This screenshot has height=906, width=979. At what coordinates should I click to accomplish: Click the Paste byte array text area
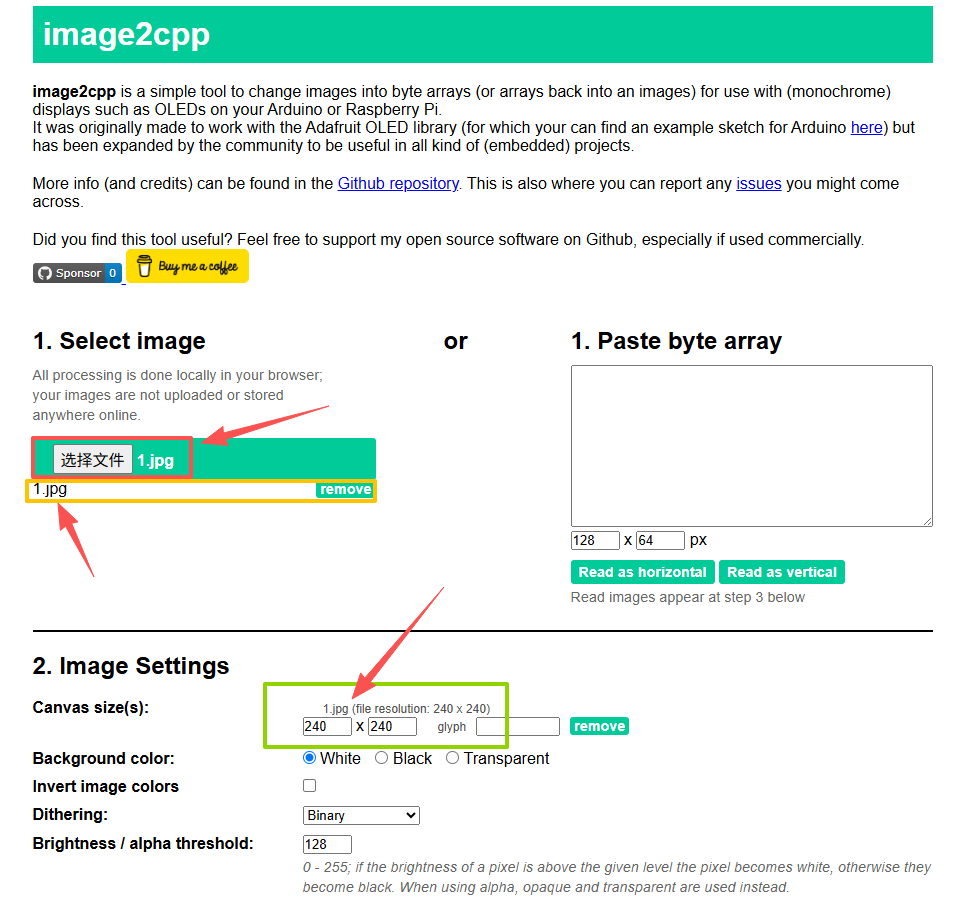(751, 445)
